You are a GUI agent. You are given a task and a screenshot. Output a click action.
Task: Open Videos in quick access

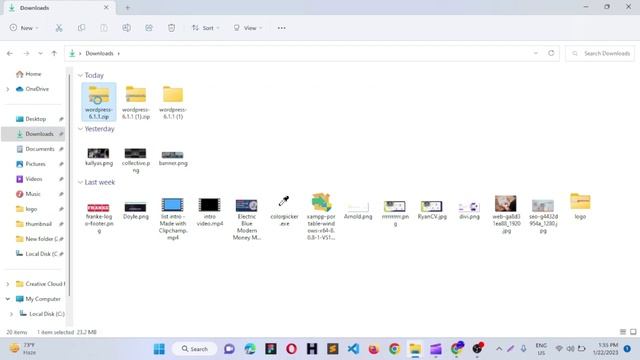click(x=35, y=179)
